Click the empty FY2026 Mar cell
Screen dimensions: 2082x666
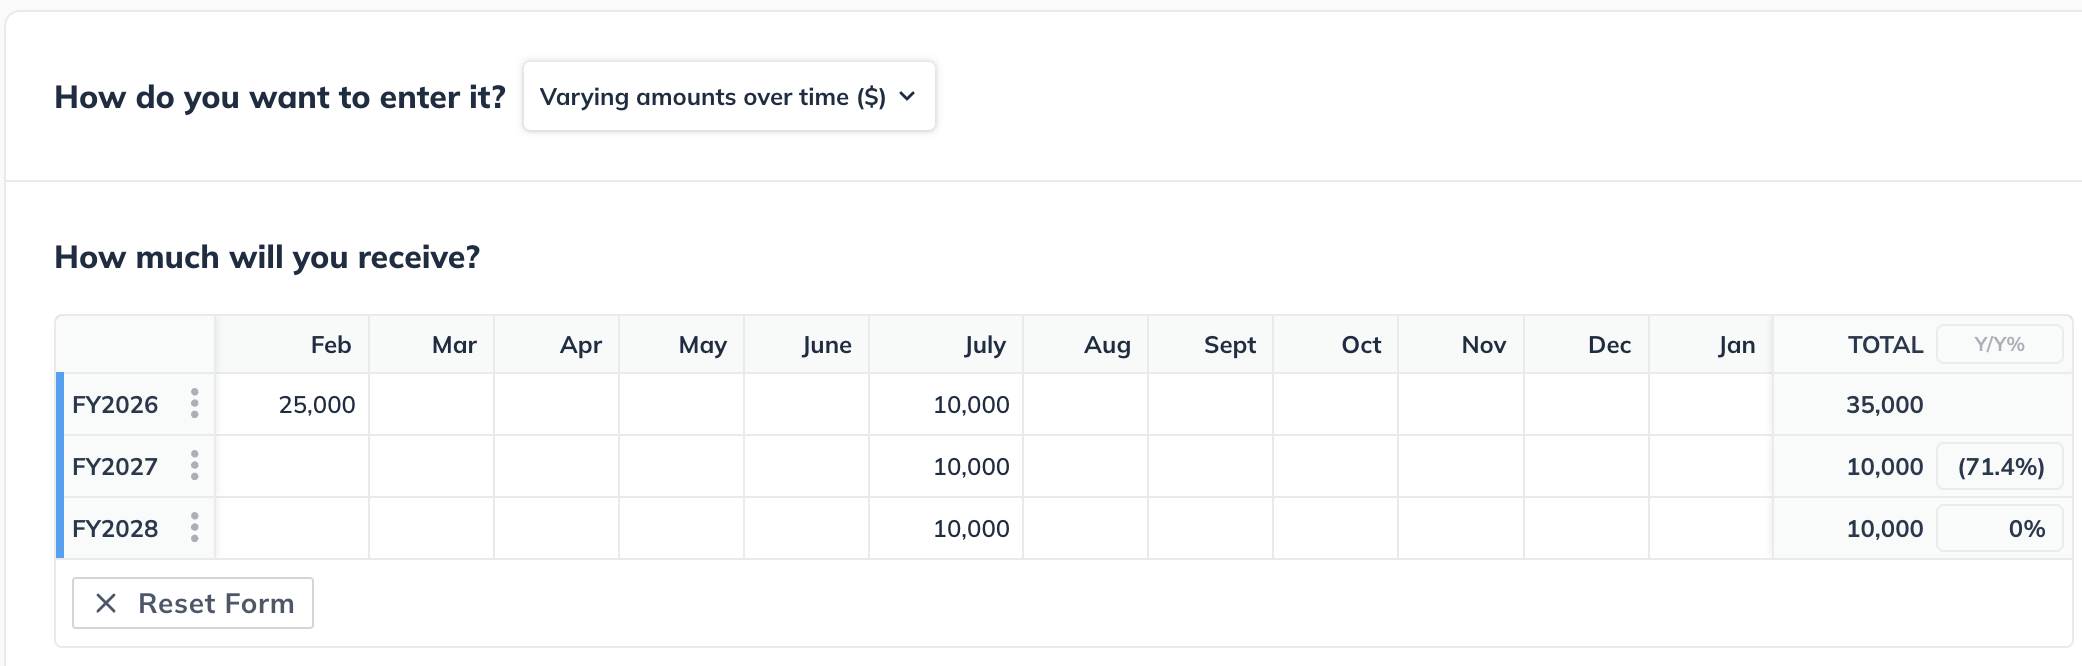tap(431, 405)
